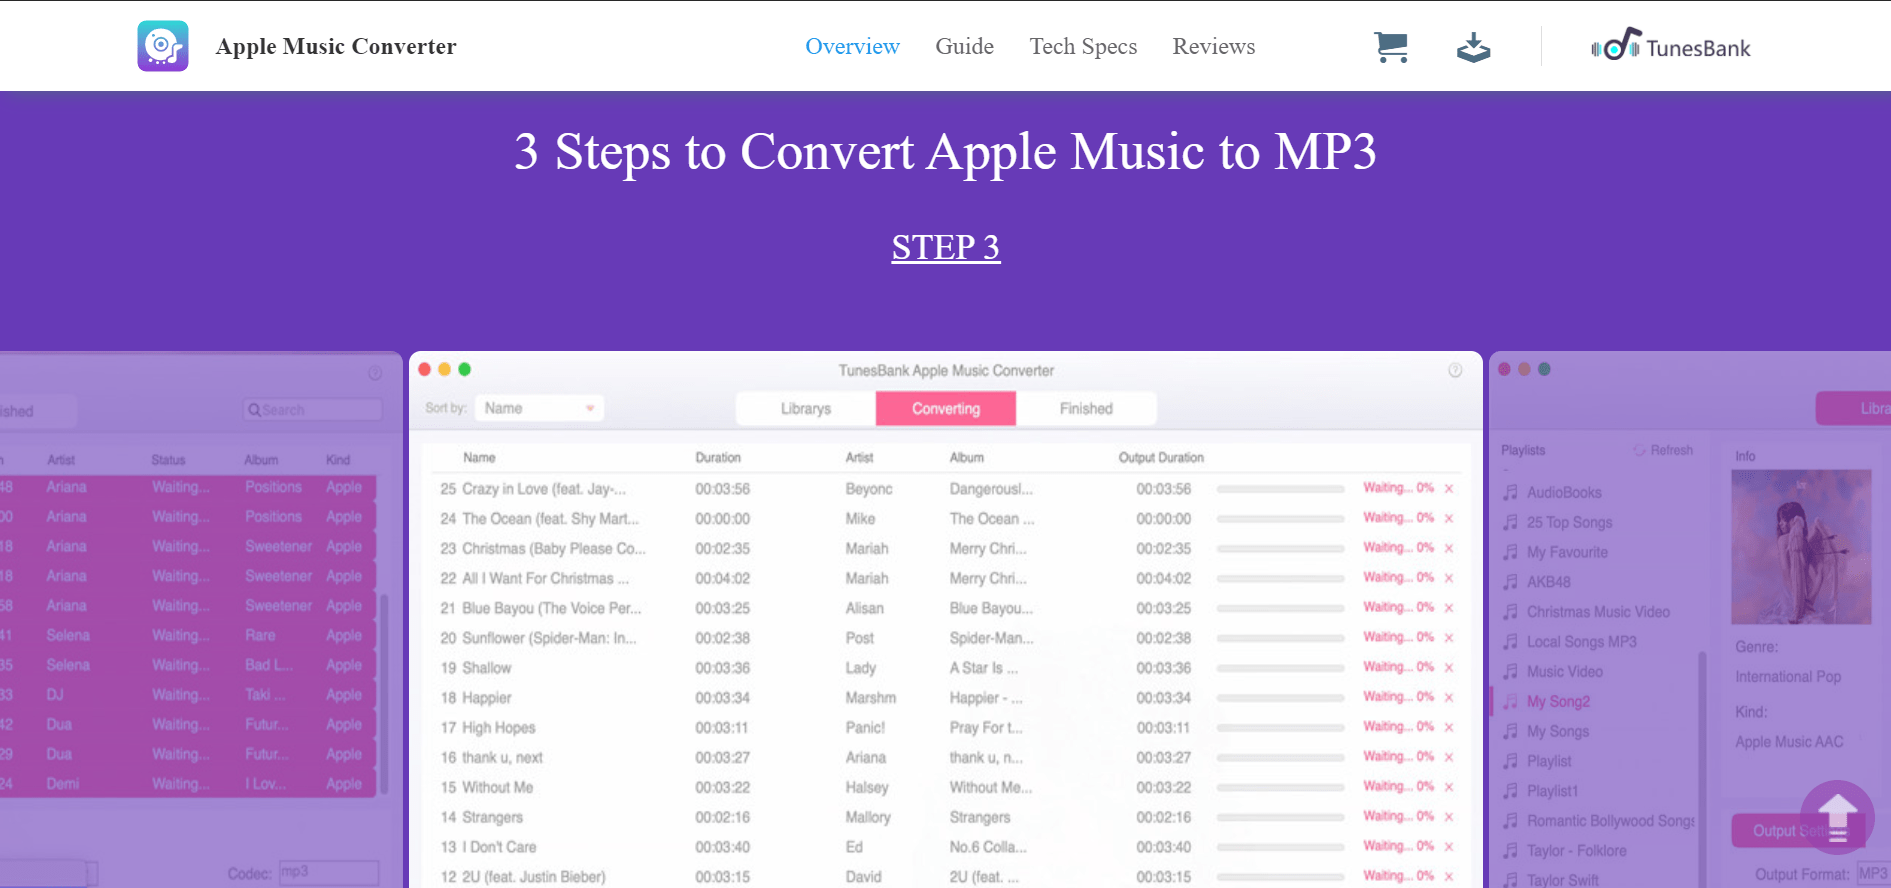Select the Demi row in left window
The image size is (1891, 888).
coord(188,784)
